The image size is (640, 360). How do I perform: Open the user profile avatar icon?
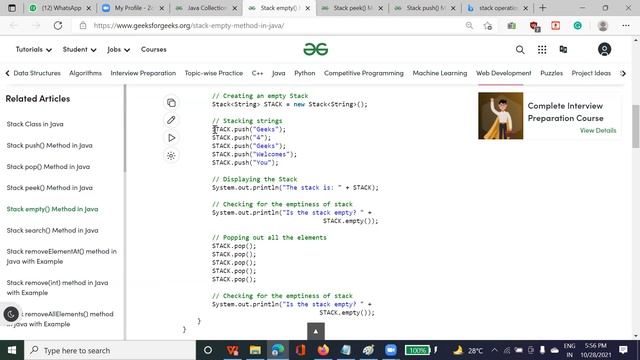click(604, 50)
